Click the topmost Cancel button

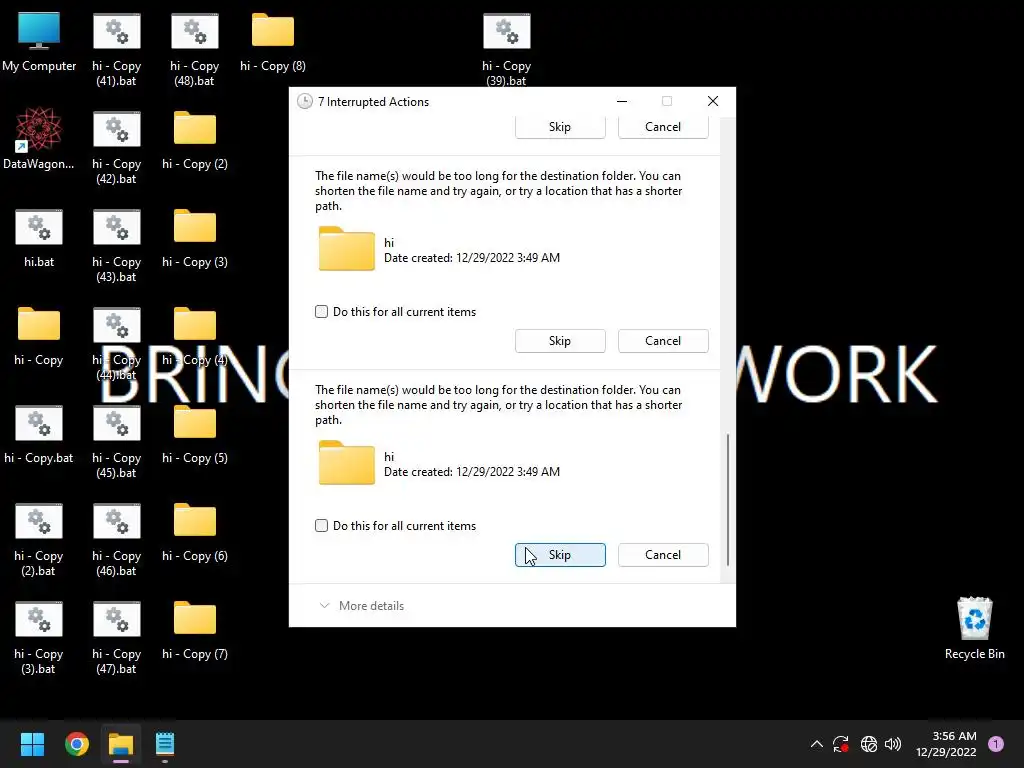(664, 127)
